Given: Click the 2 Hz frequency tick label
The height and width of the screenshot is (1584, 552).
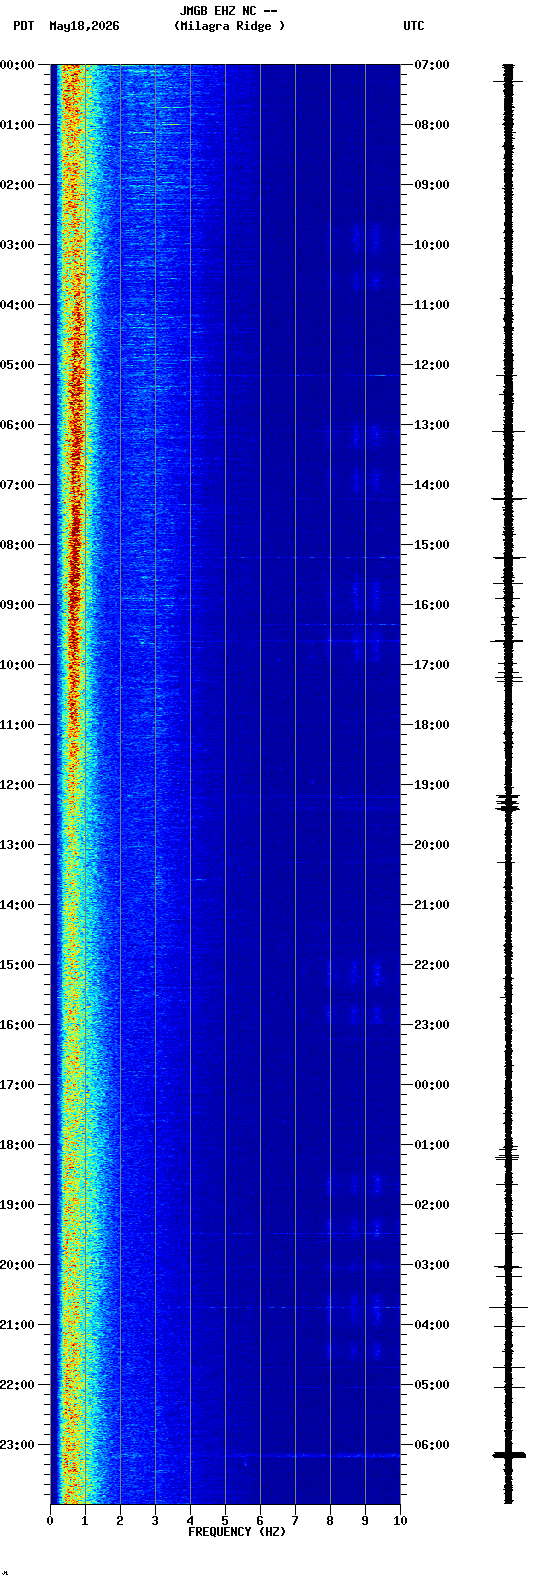Looking at the screenshot, I should point(120,1521).
